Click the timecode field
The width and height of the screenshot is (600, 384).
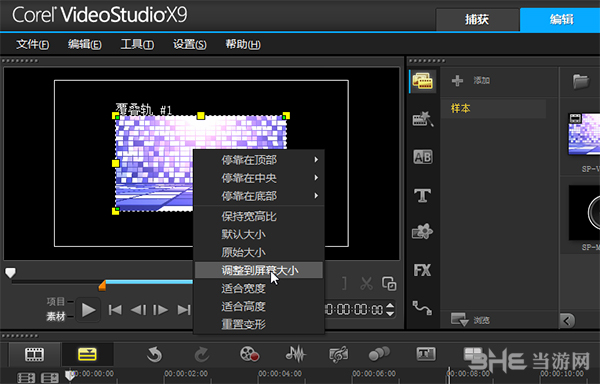pyautogui.click(x=355, y=309)
